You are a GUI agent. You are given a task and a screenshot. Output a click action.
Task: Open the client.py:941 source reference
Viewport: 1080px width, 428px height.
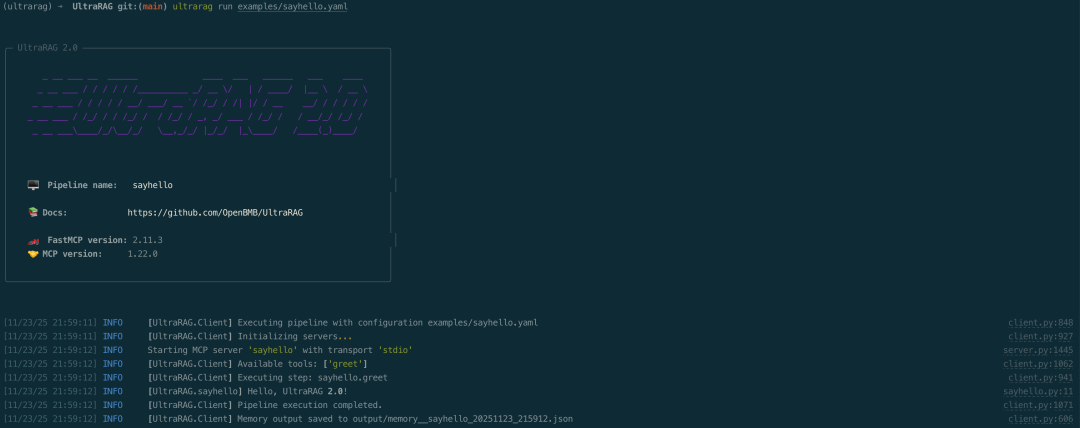pos(1040,378)
